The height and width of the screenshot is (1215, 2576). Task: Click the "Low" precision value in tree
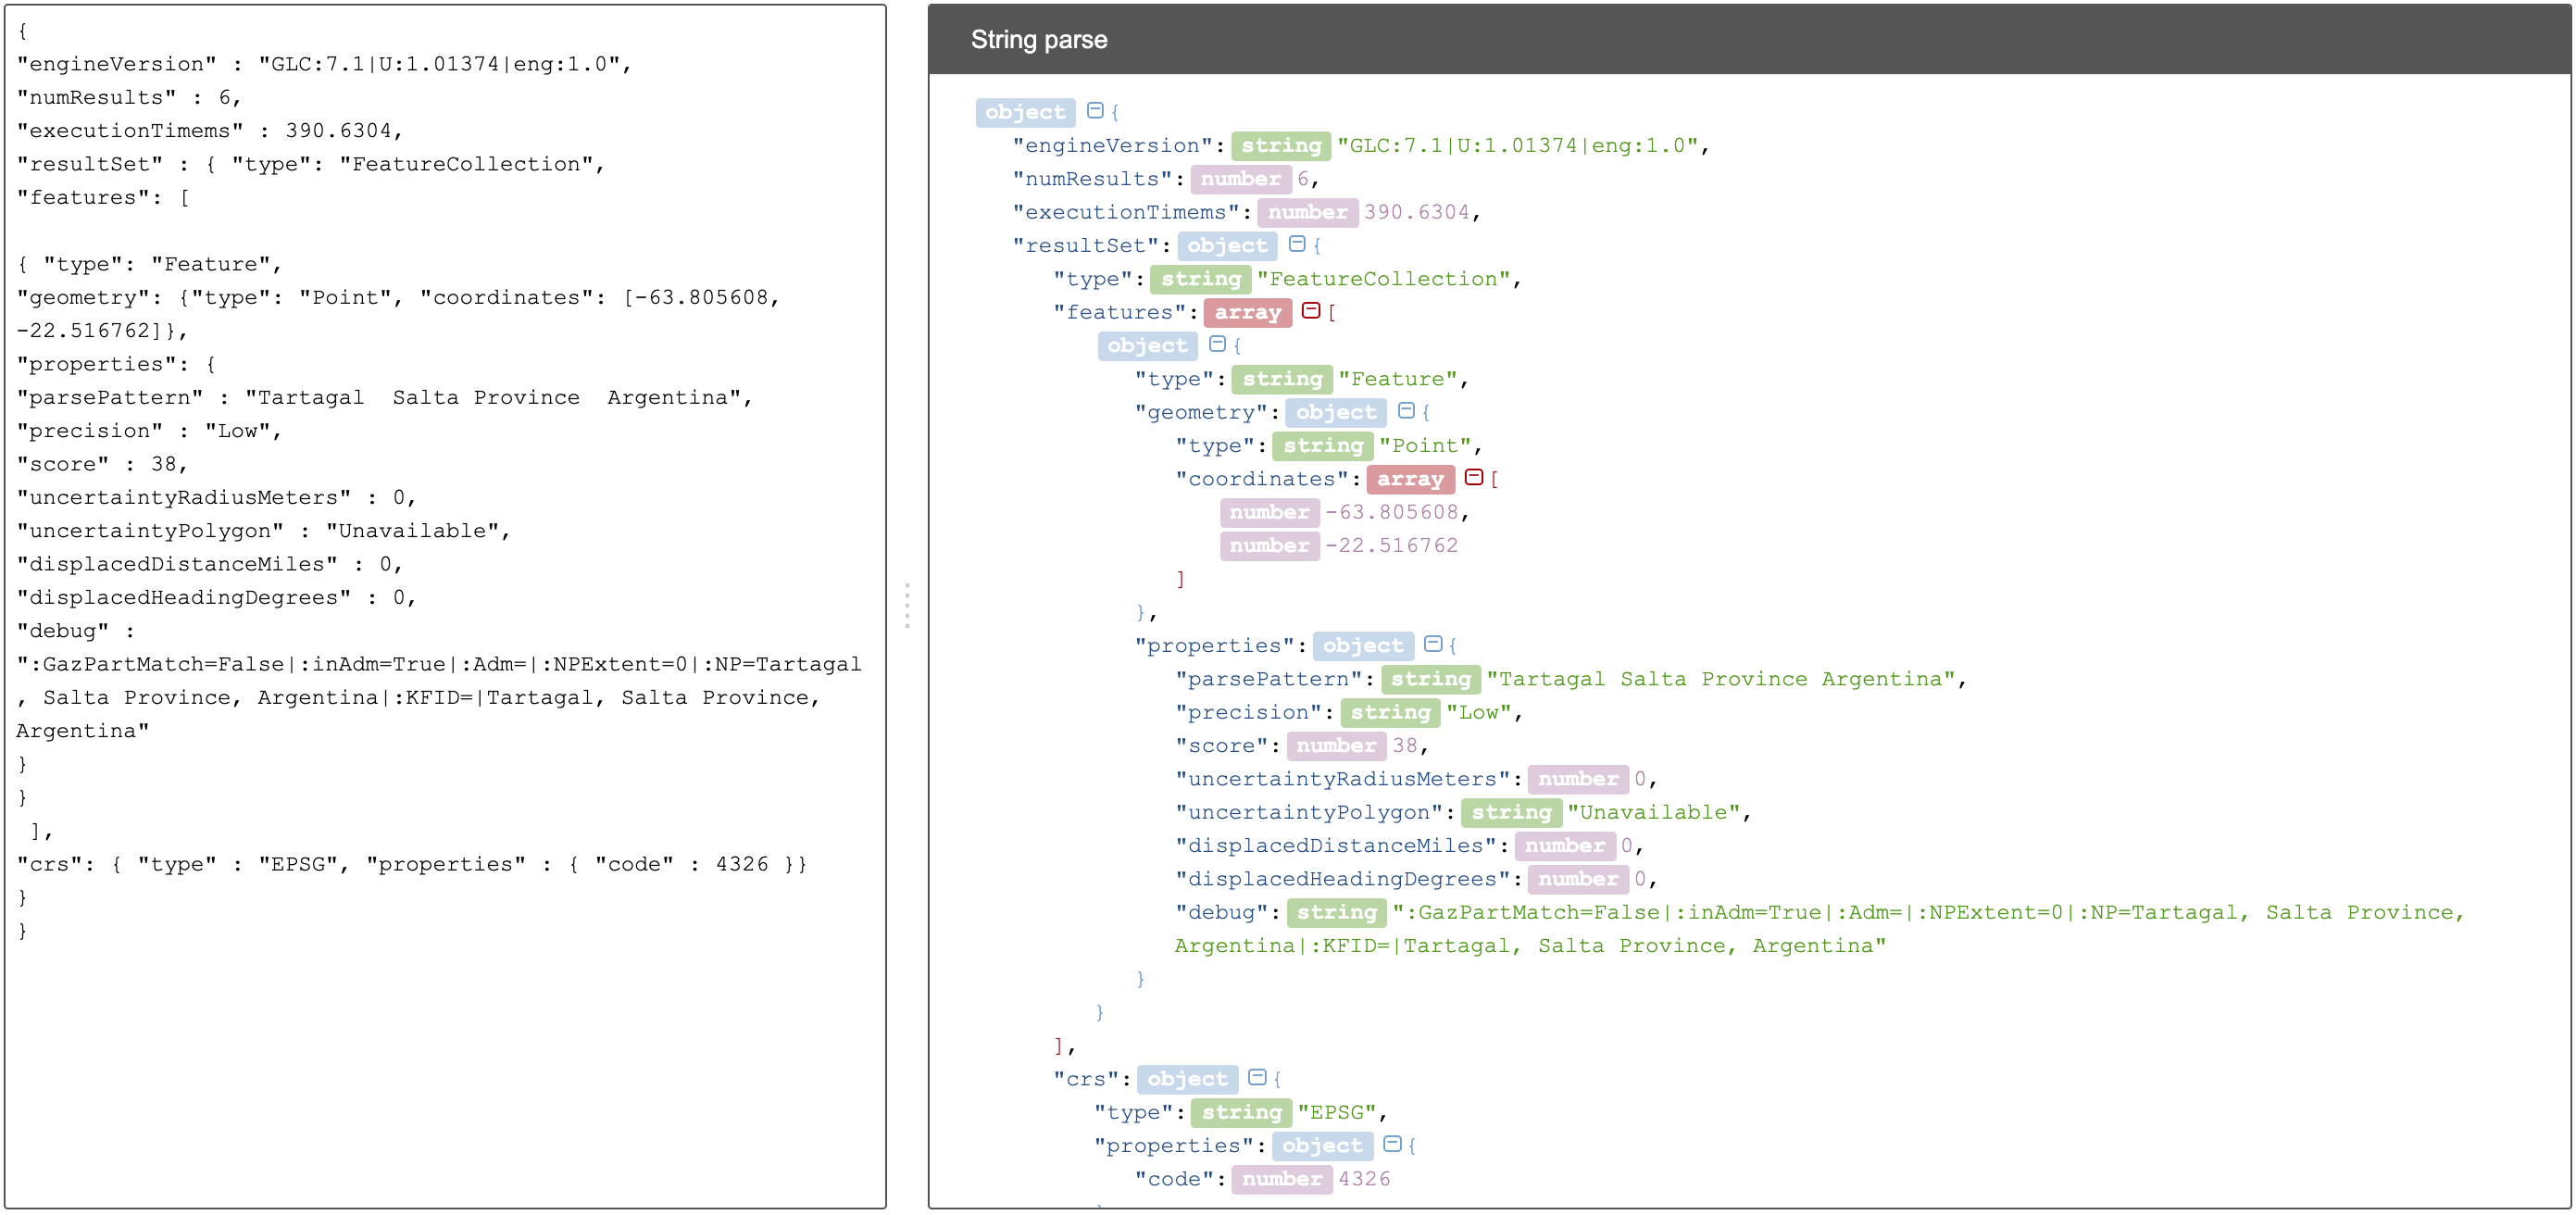point(1479,712)
